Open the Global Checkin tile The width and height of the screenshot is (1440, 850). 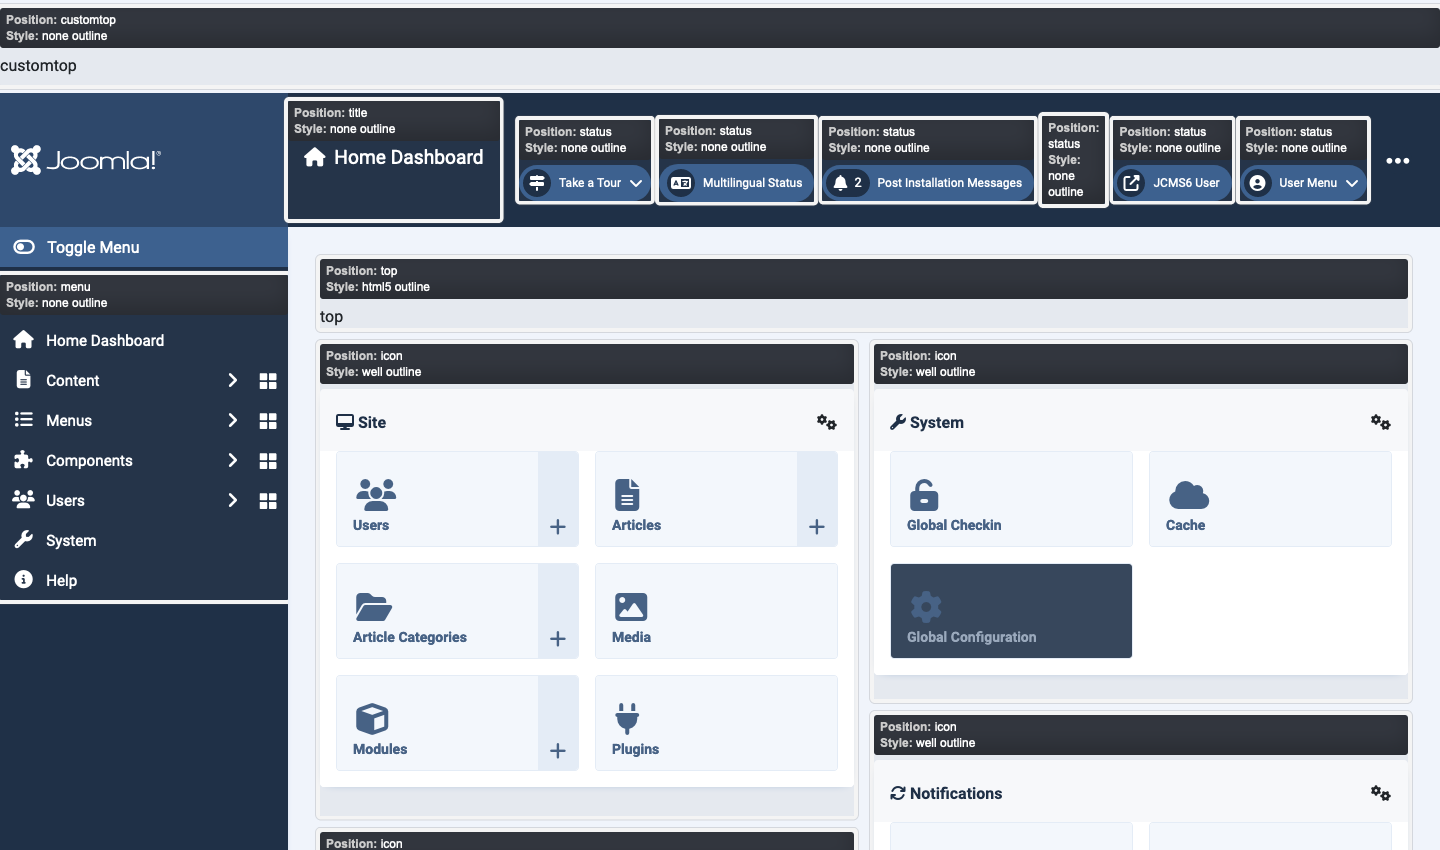[x=1011, y=499]
